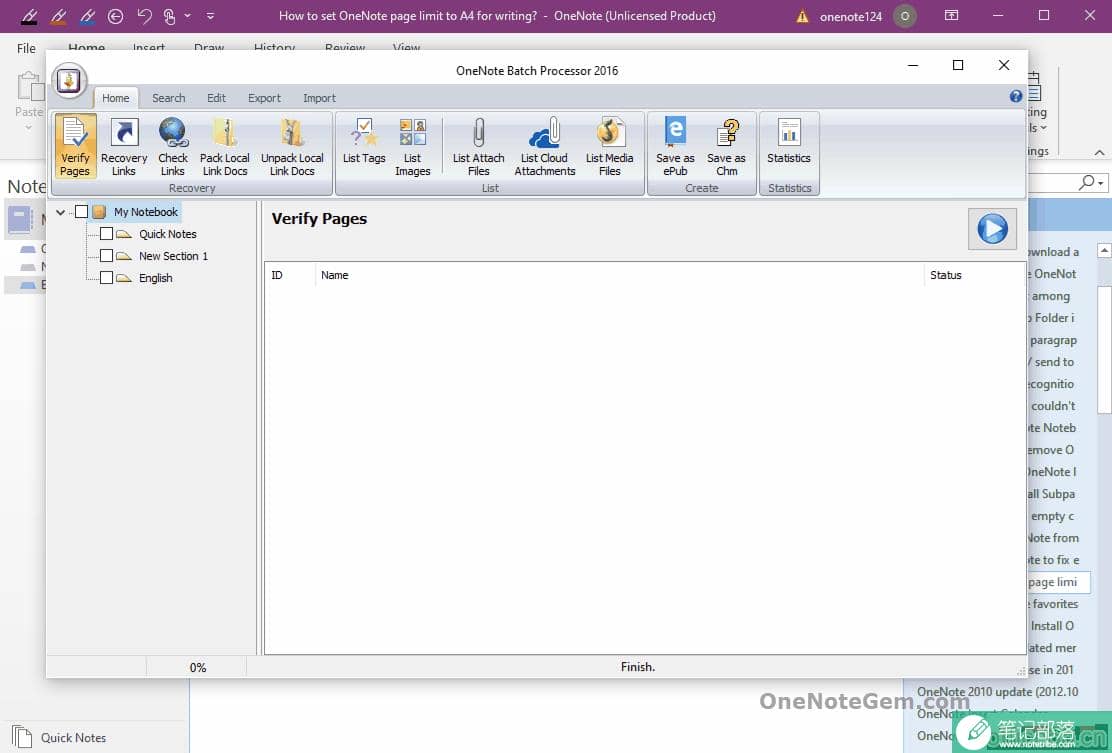This screenshot has width=1112, height=753.
Task: Switch to the Import tab
Action: point(319,98)
